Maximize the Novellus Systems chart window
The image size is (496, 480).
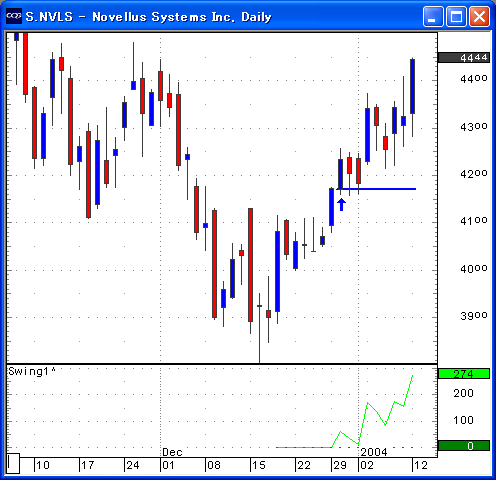point(456,16)
